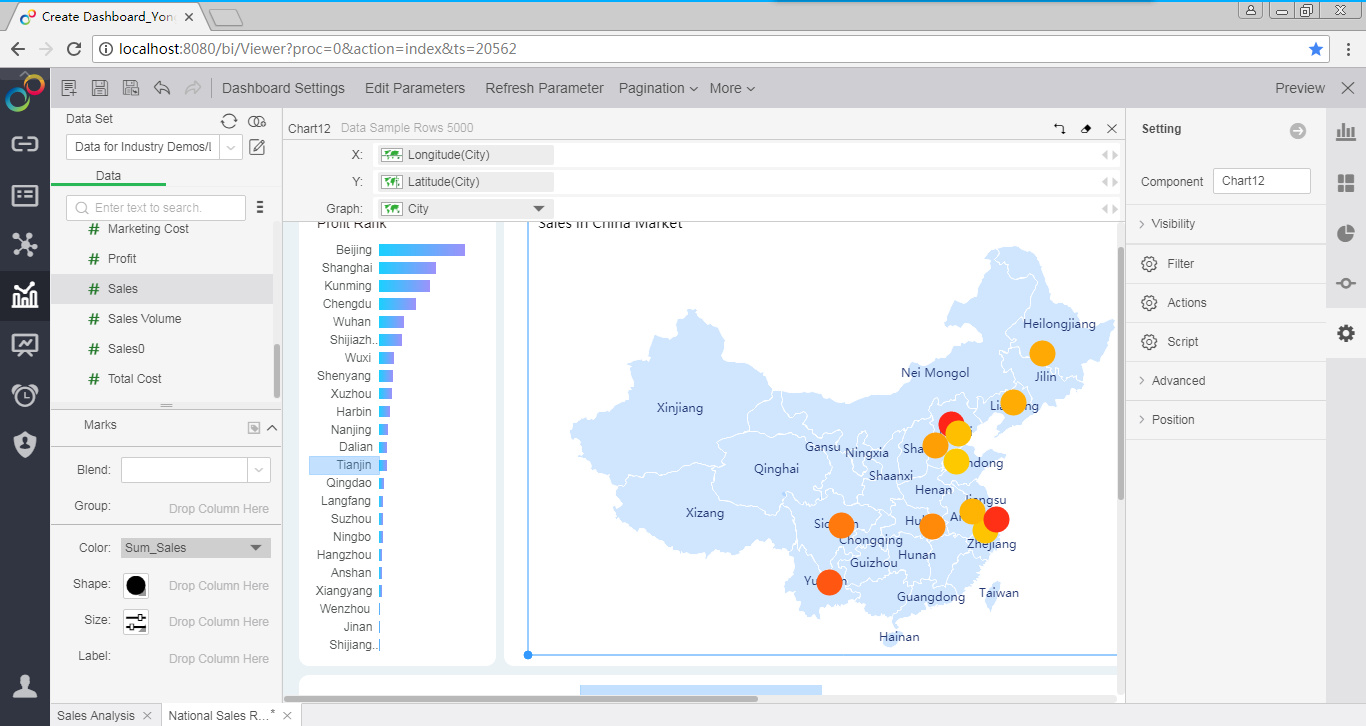Click the new dashboard icon in toolbar
This screenshot has height=726, width=1366.
click(69, 88)
